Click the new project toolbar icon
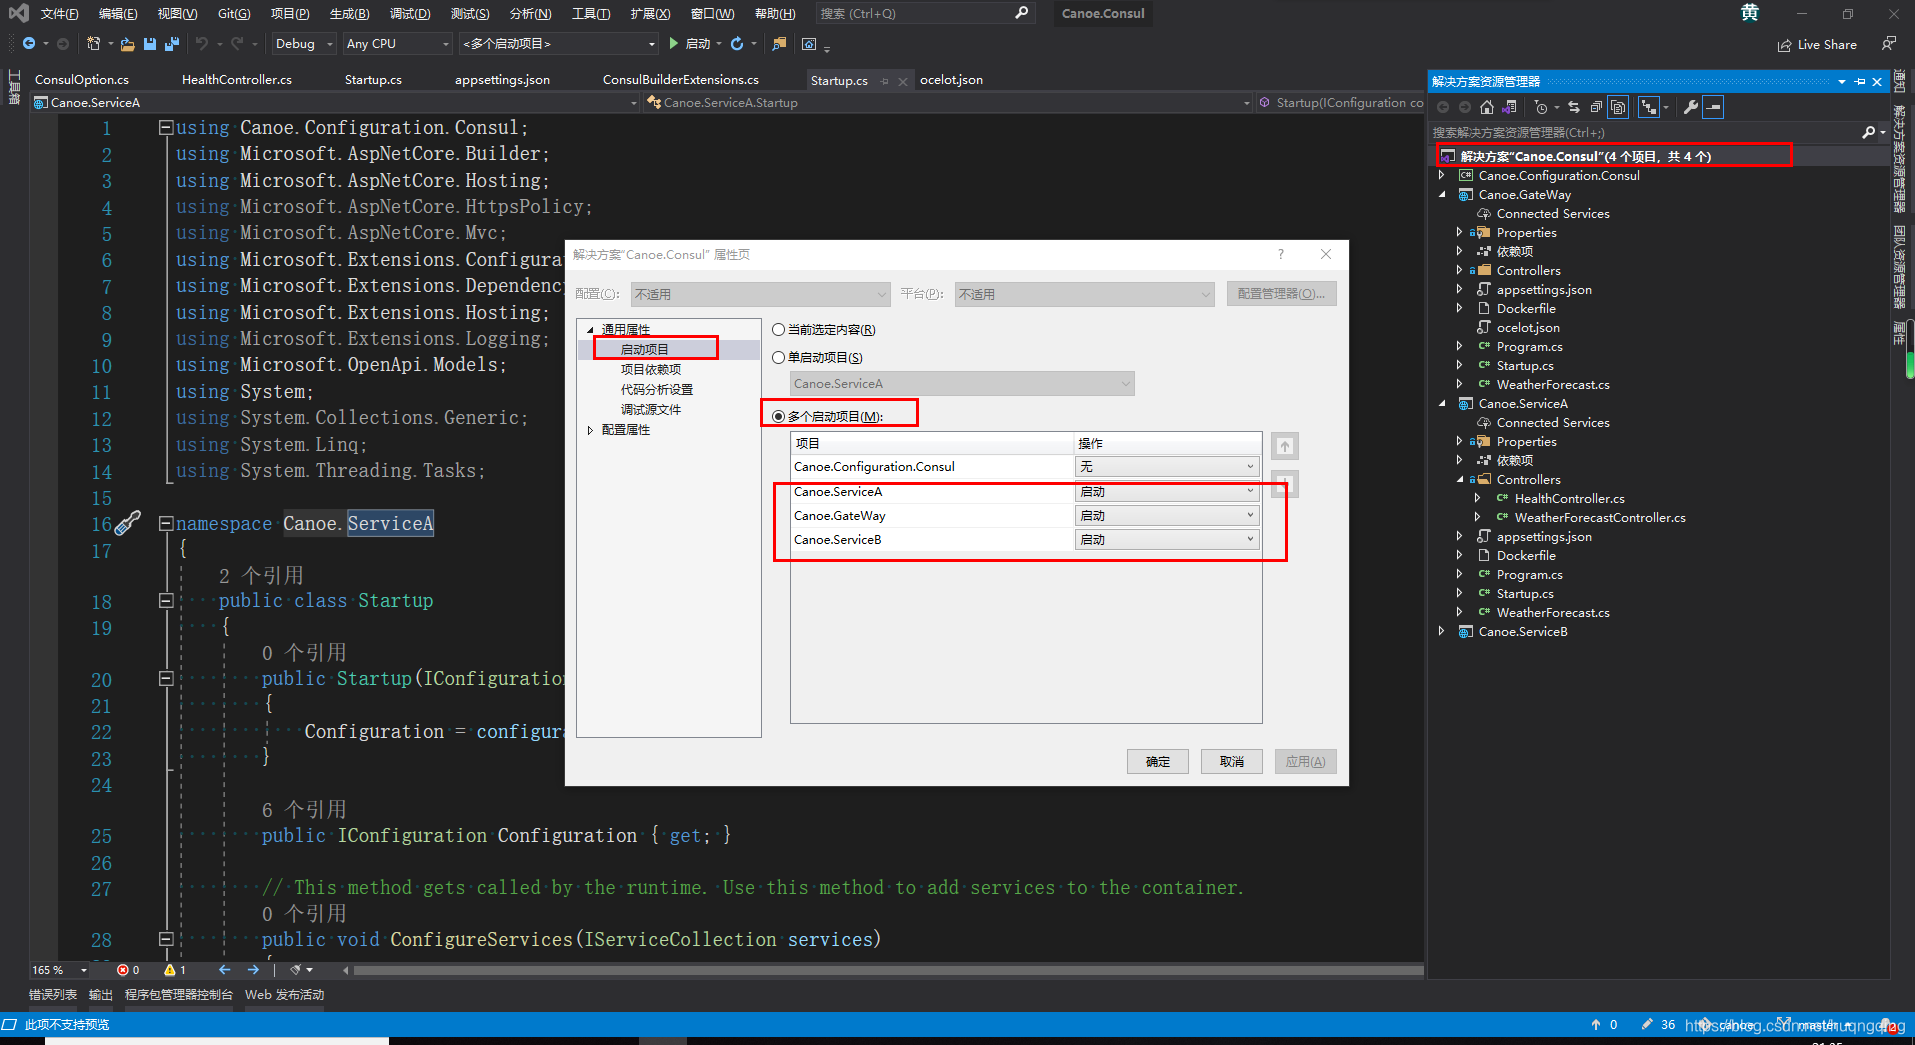The image size is (1915, 1045). tap(93, 44)
